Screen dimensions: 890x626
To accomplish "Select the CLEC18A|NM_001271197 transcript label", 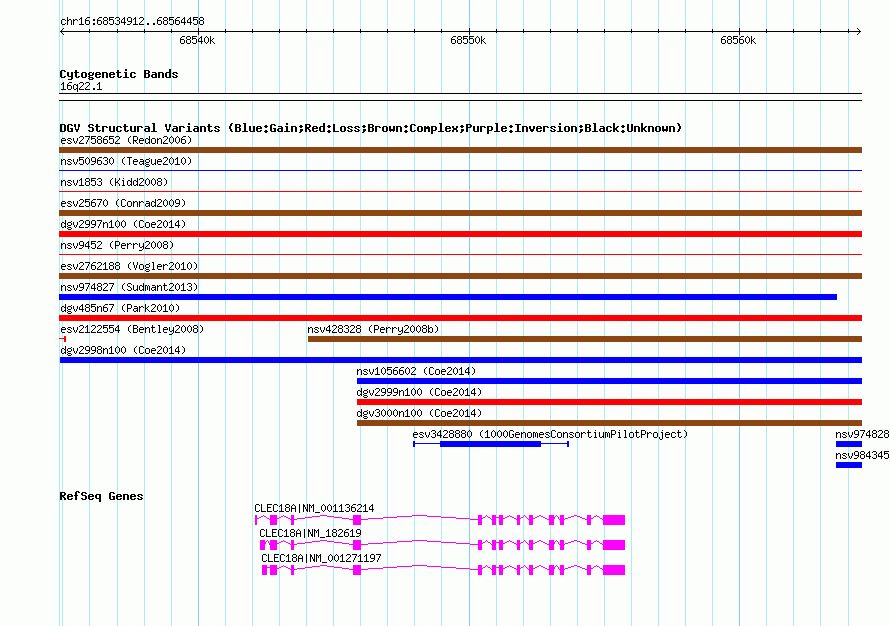I will 321,558.
